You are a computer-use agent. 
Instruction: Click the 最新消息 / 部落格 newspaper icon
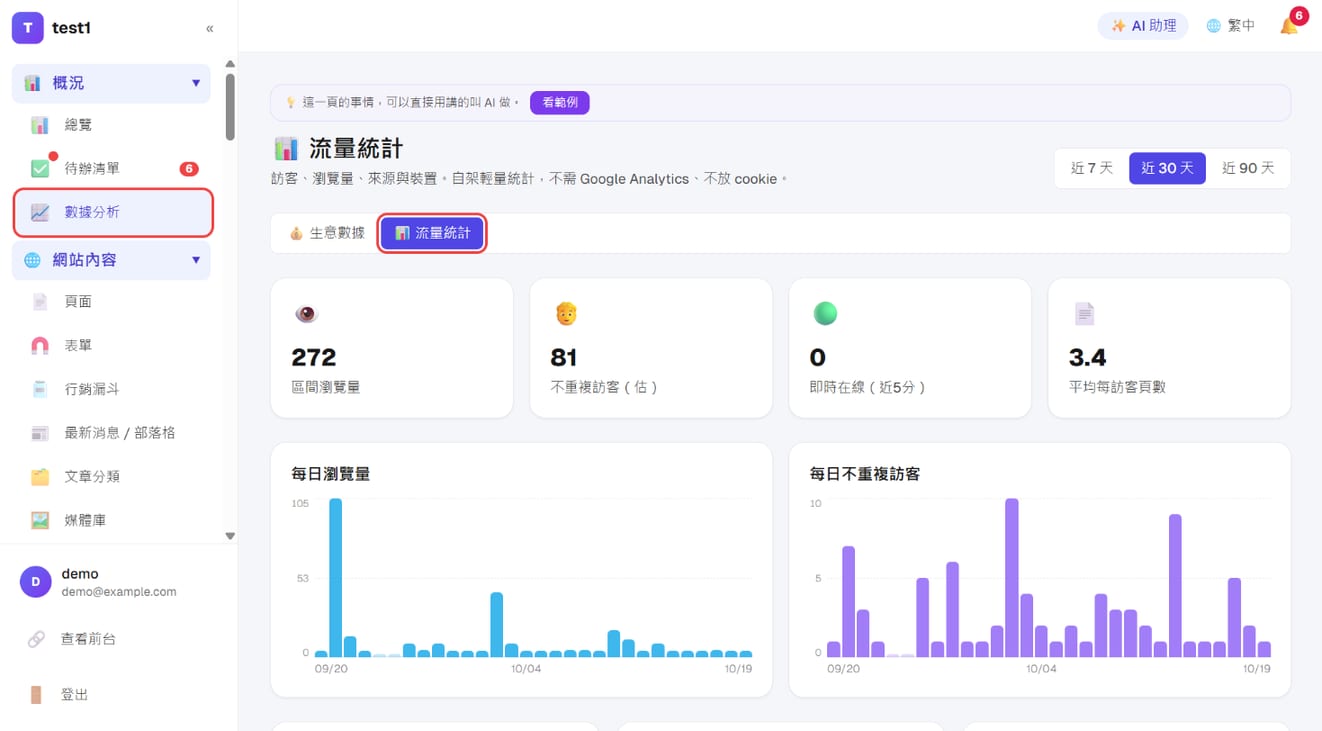point(40,433)
